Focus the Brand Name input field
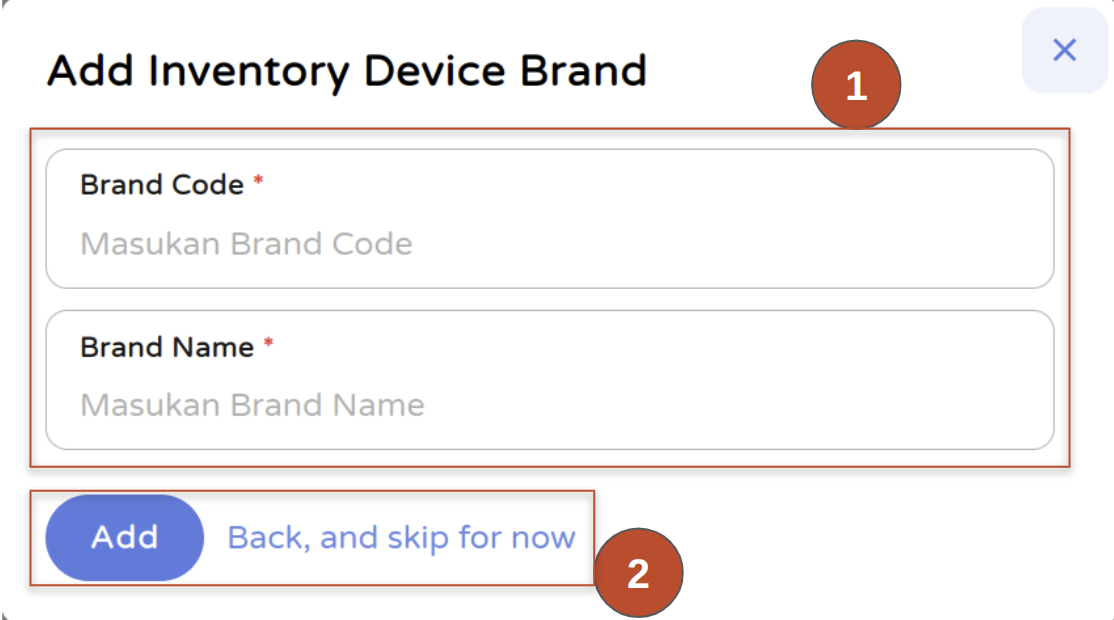The image size is (1114, 620). pos(550,405)
